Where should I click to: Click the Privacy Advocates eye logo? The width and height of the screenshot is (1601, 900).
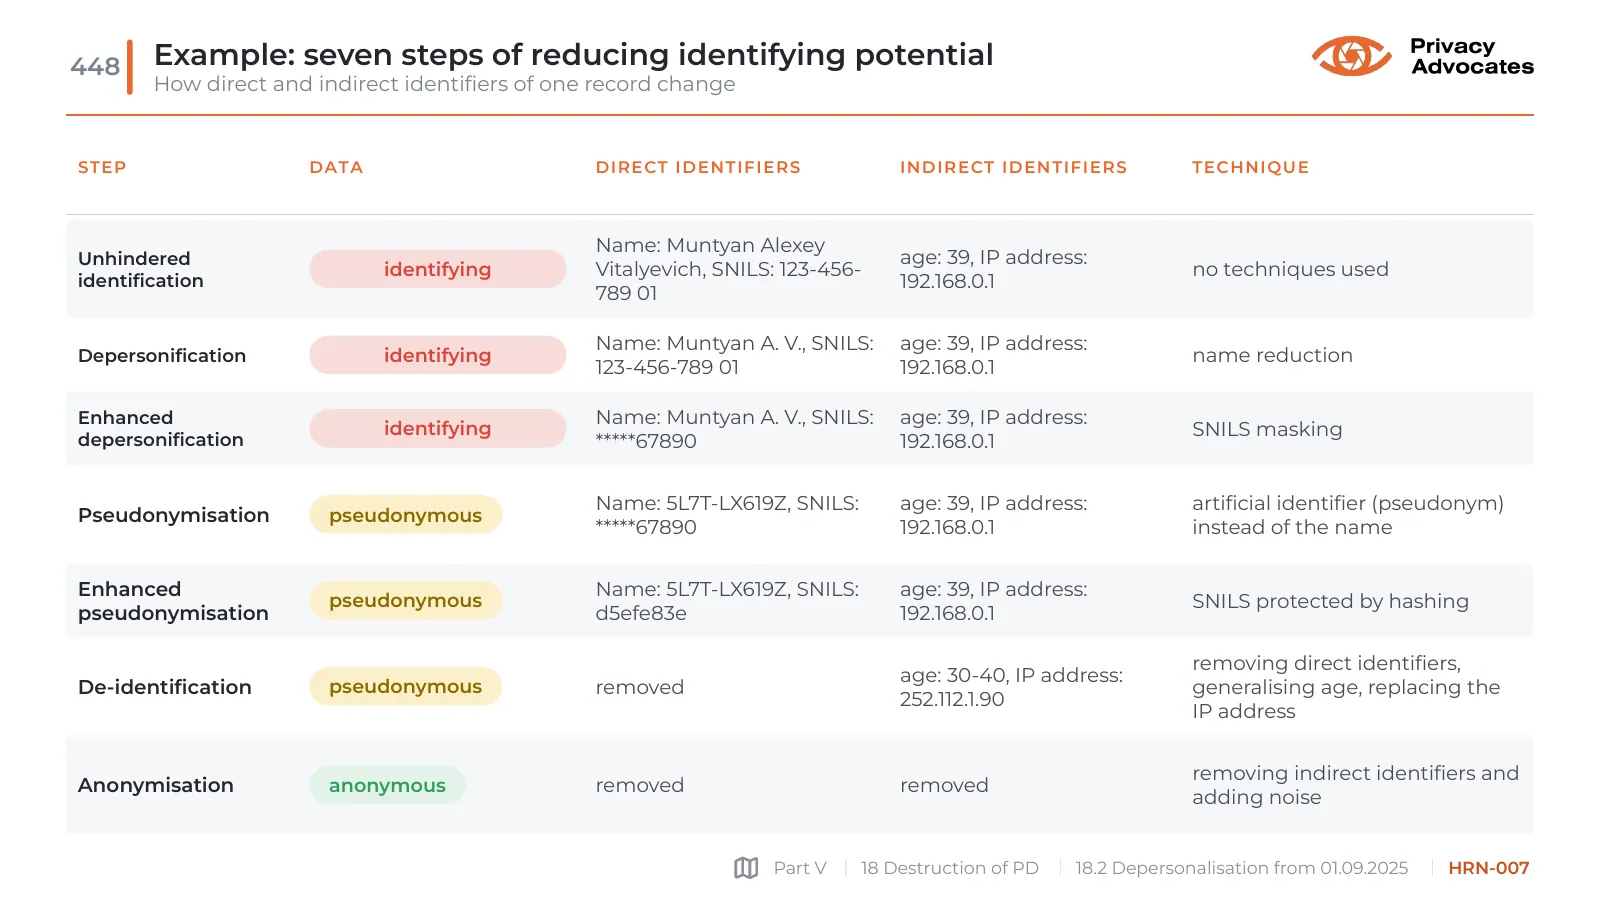[1351, 56]
